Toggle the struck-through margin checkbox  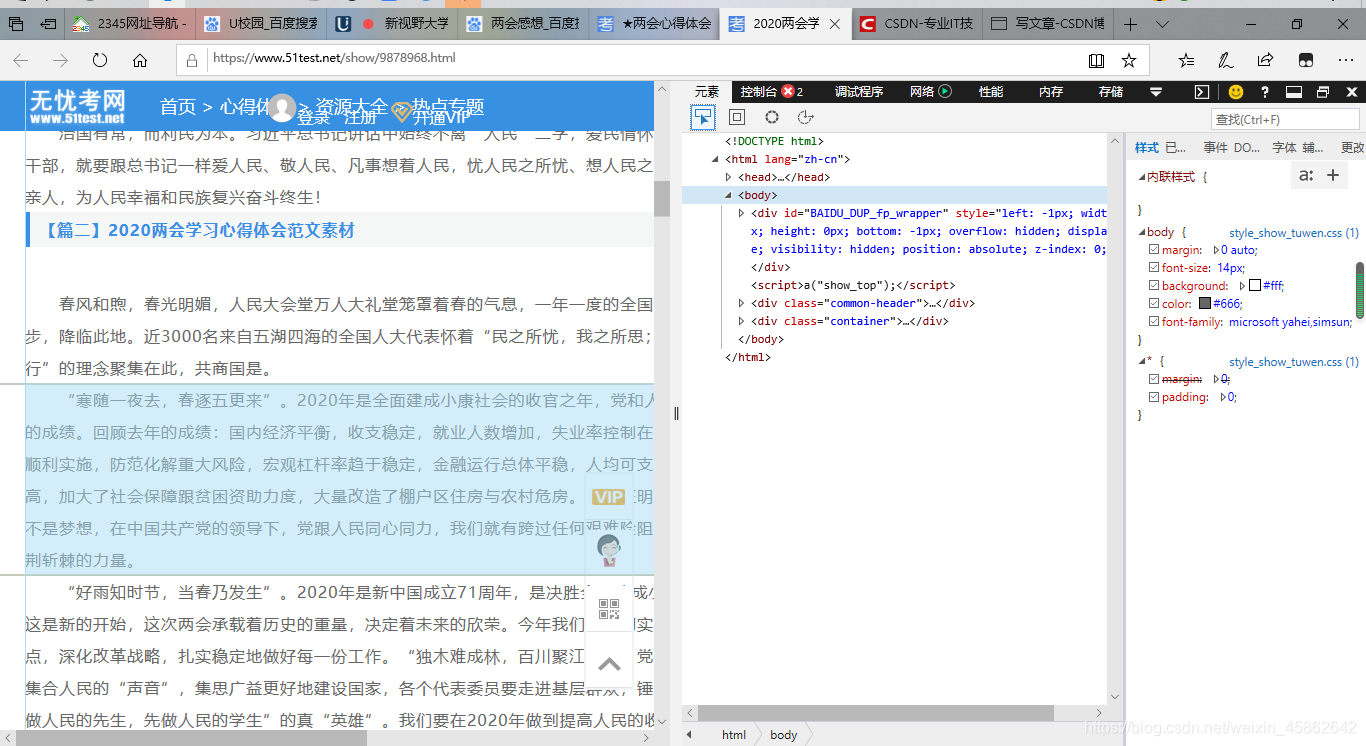pos(1154,380)
